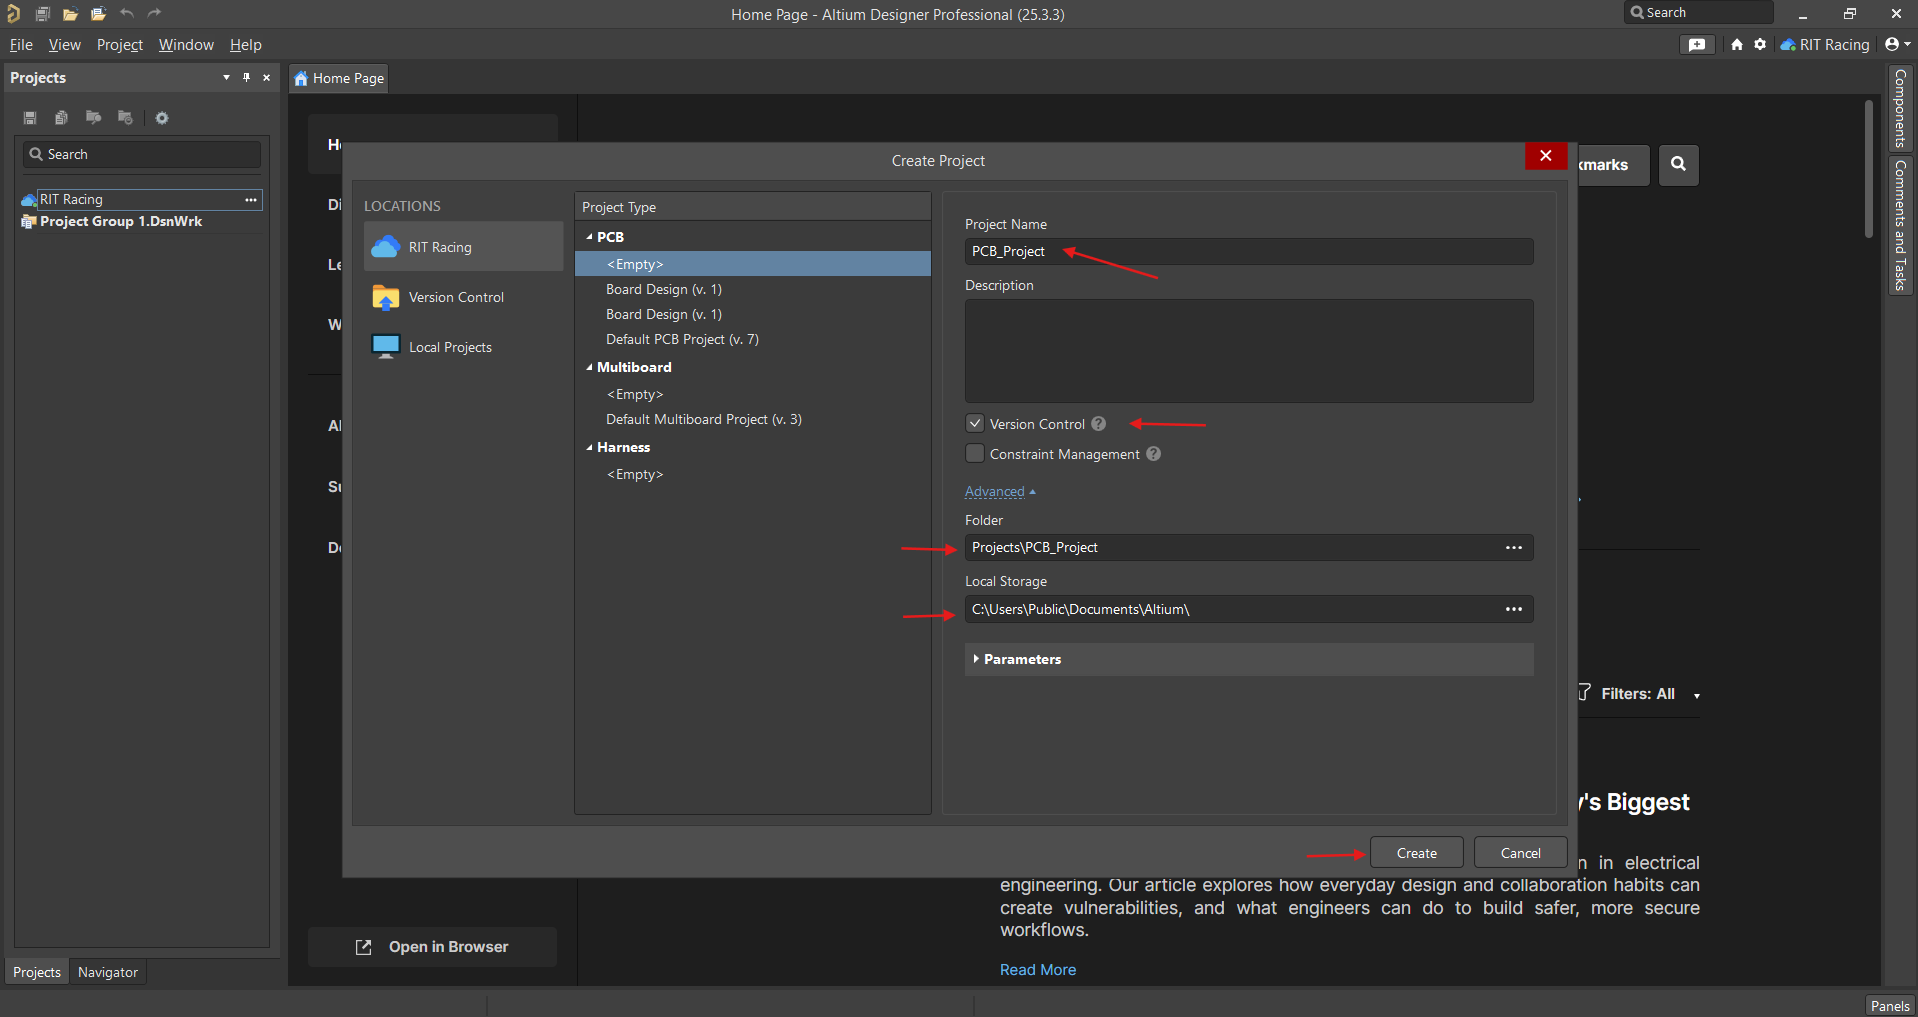Click the Project Name input field
The width and height of the screenshot is (1918, 1017).
click(x=1249, y=251)
